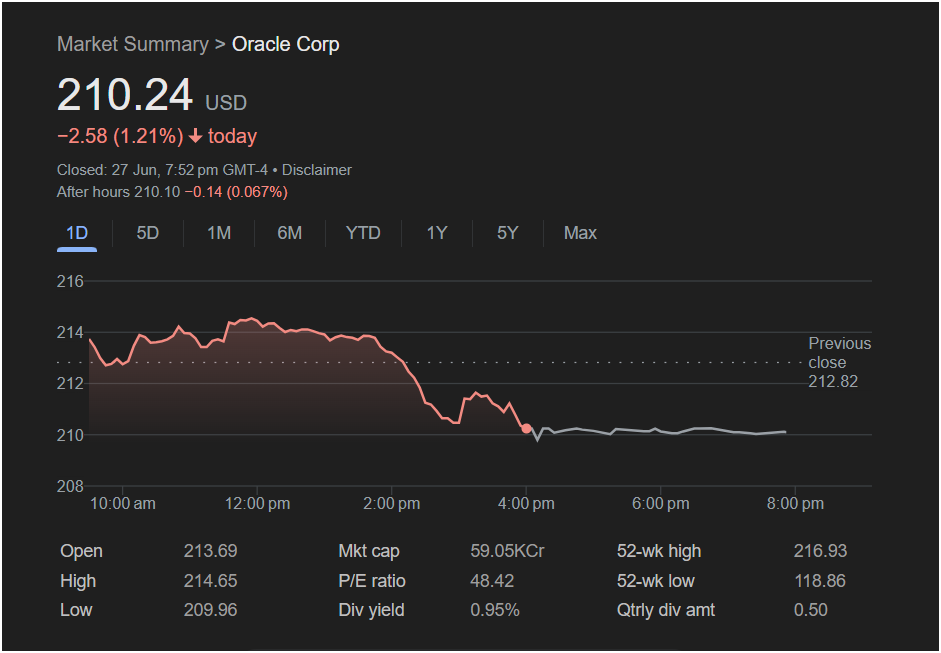Click the High value 214.65
This screenshot has height=653, width=941.
(x=210, y=581)
